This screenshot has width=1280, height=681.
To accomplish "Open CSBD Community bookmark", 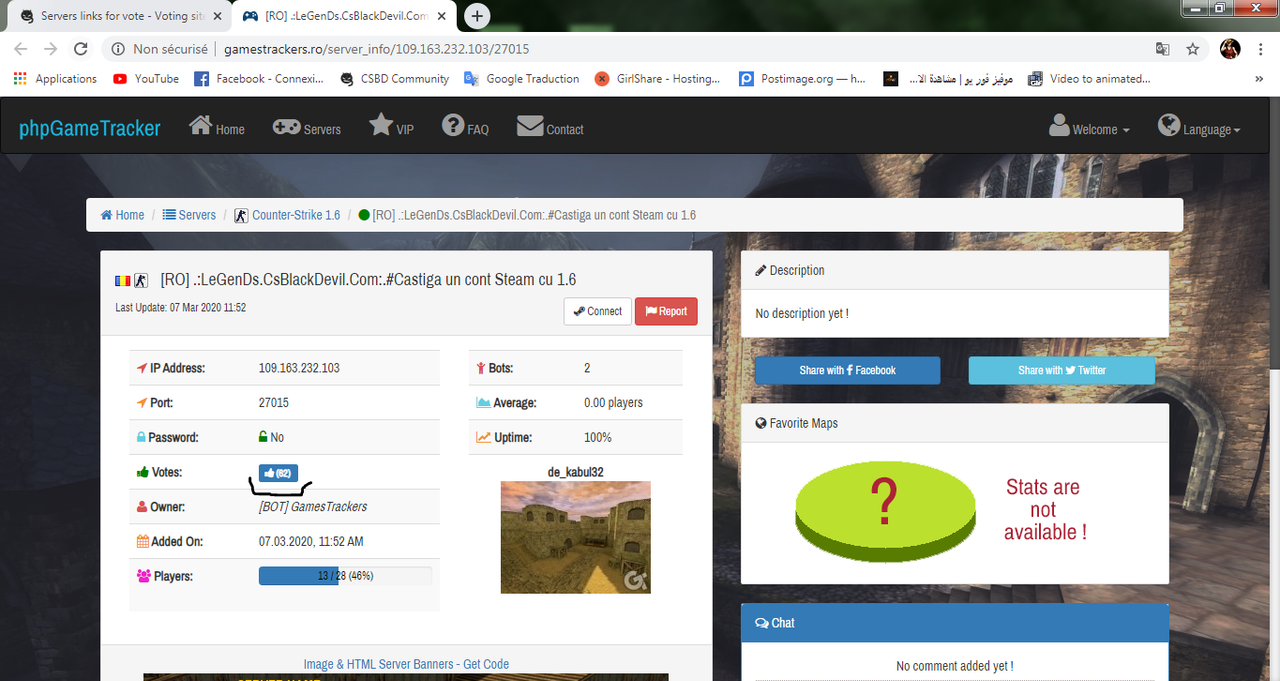I will coord(394,79).
